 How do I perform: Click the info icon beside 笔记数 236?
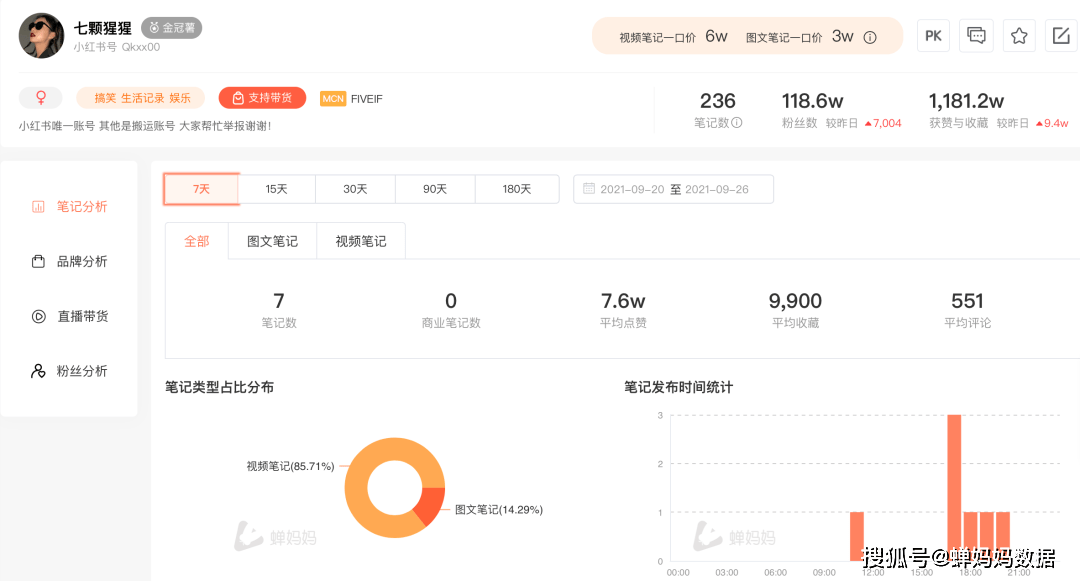pyautogui.click(x=737, y=123)
